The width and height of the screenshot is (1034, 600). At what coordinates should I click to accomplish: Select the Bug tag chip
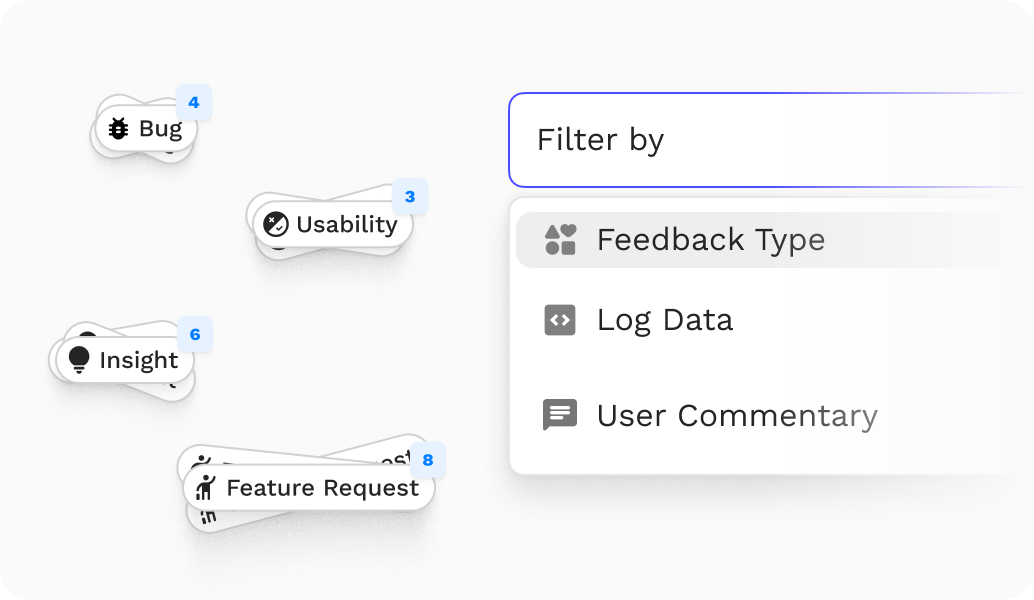(x=146, y=129)
